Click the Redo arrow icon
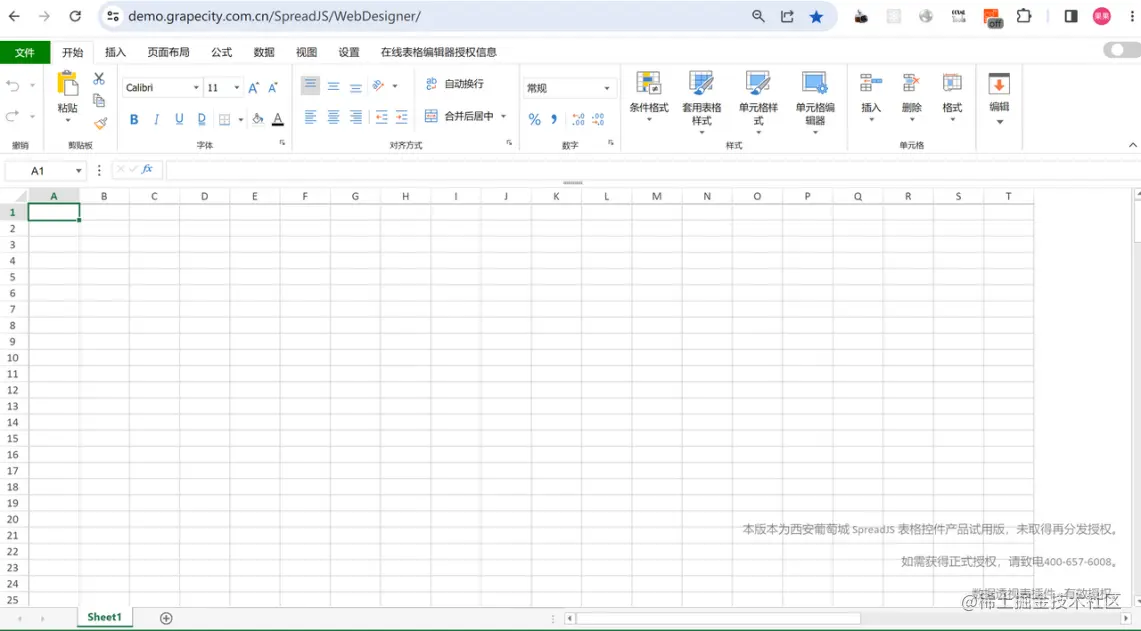Screen dimensions: 1141x631 12,116
